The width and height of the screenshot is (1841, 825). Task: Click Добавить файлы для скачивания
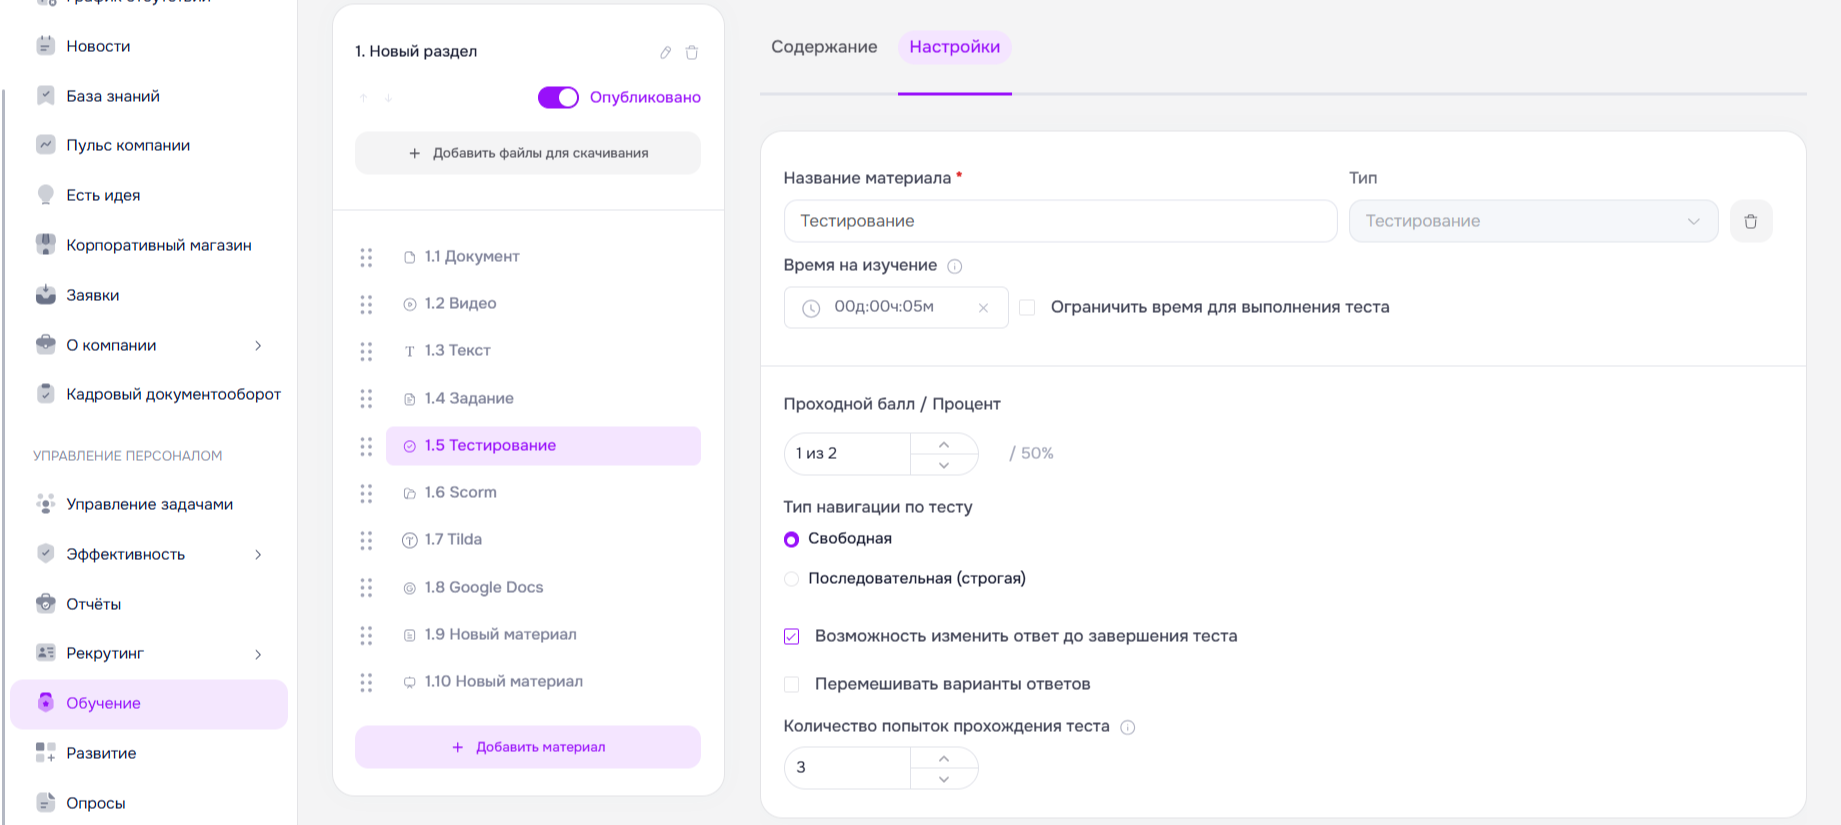528,153
